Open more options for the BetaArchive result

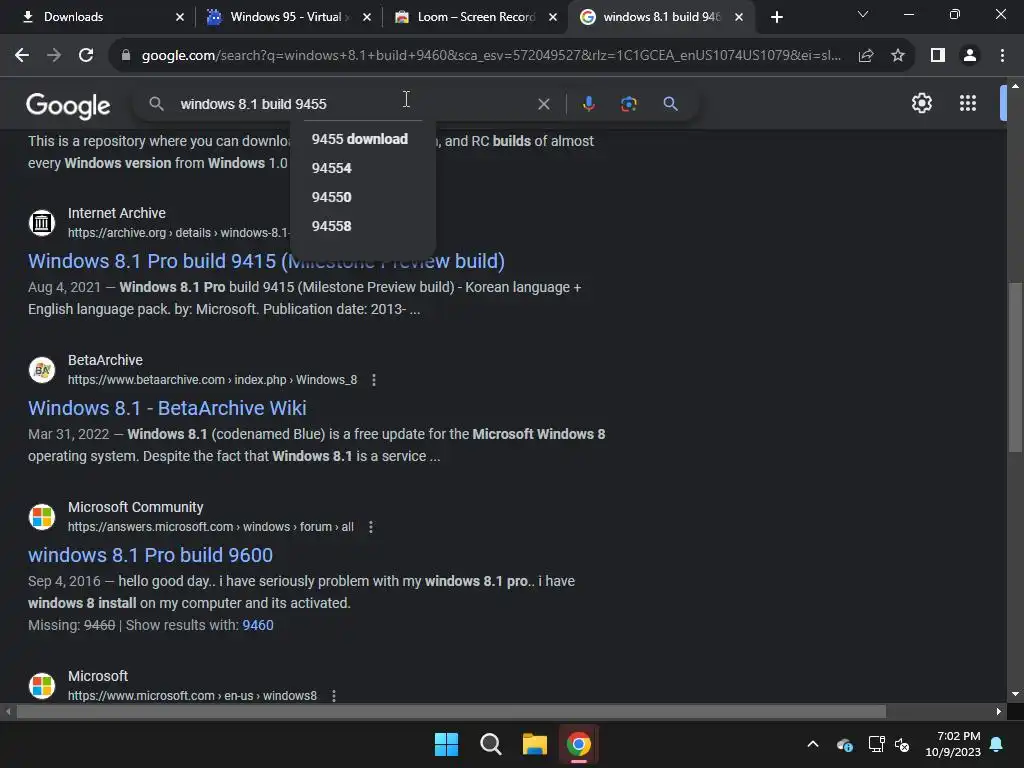pyautogui.click(x=374, y=380)
